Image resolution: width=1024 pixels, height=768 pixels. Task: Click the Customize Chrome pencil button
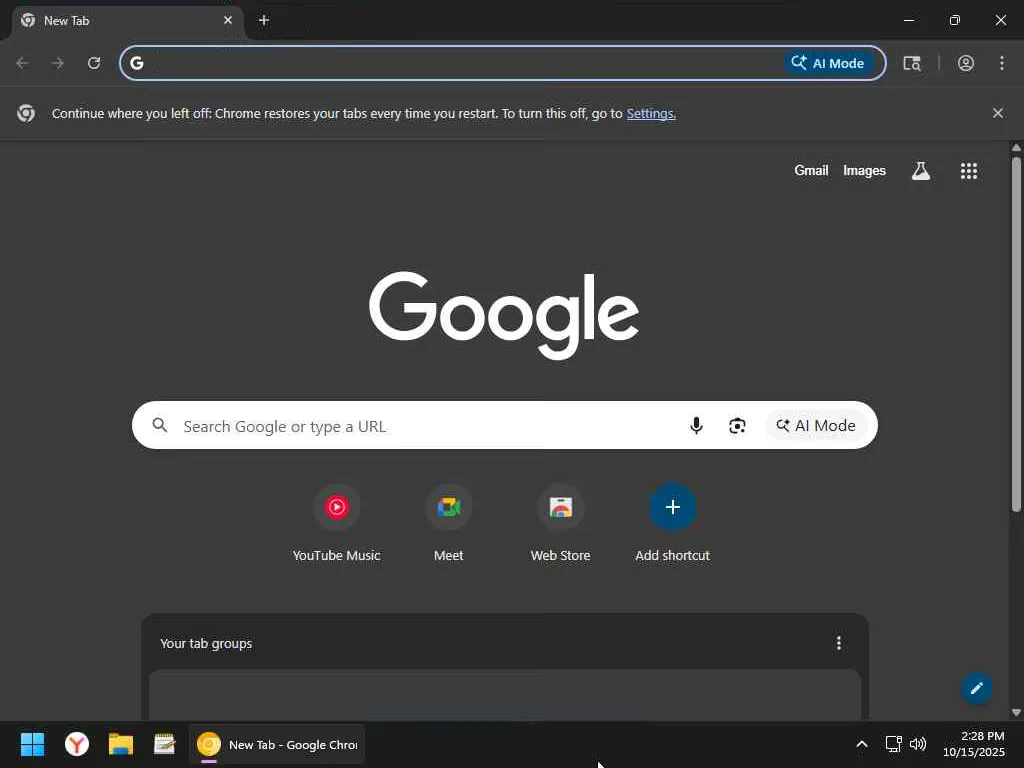tap(976, 688)
